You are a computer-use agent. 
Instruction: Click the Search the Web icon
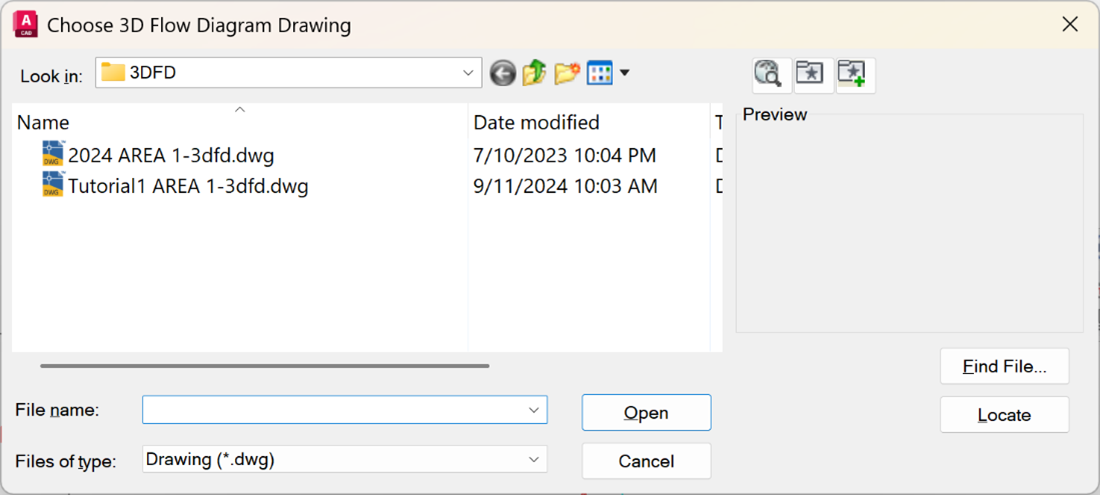pos(768,73)
